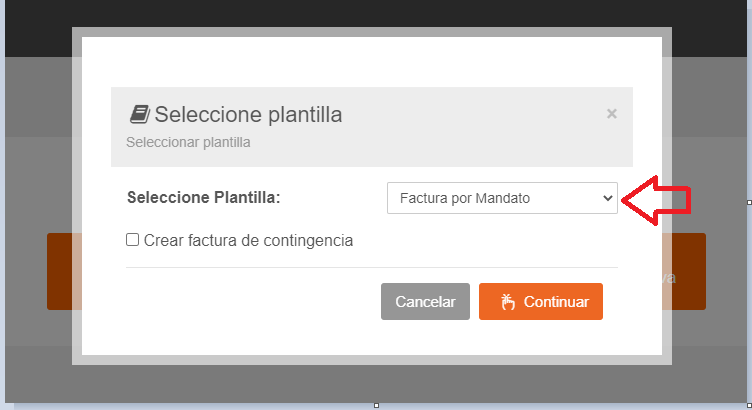Expand the template dropdown chevron arrow
752x410 pixels.
pyautogui.click(x=608, y=198)
